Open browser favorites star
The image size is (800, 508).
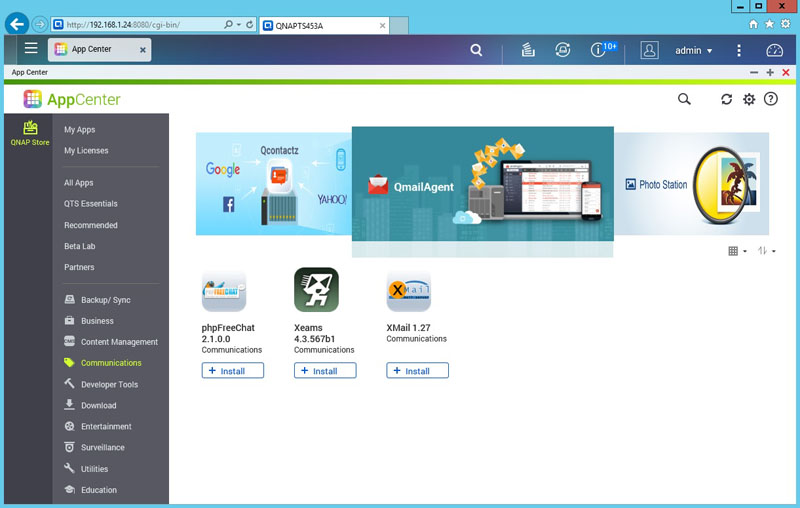(x=769, y=24)
